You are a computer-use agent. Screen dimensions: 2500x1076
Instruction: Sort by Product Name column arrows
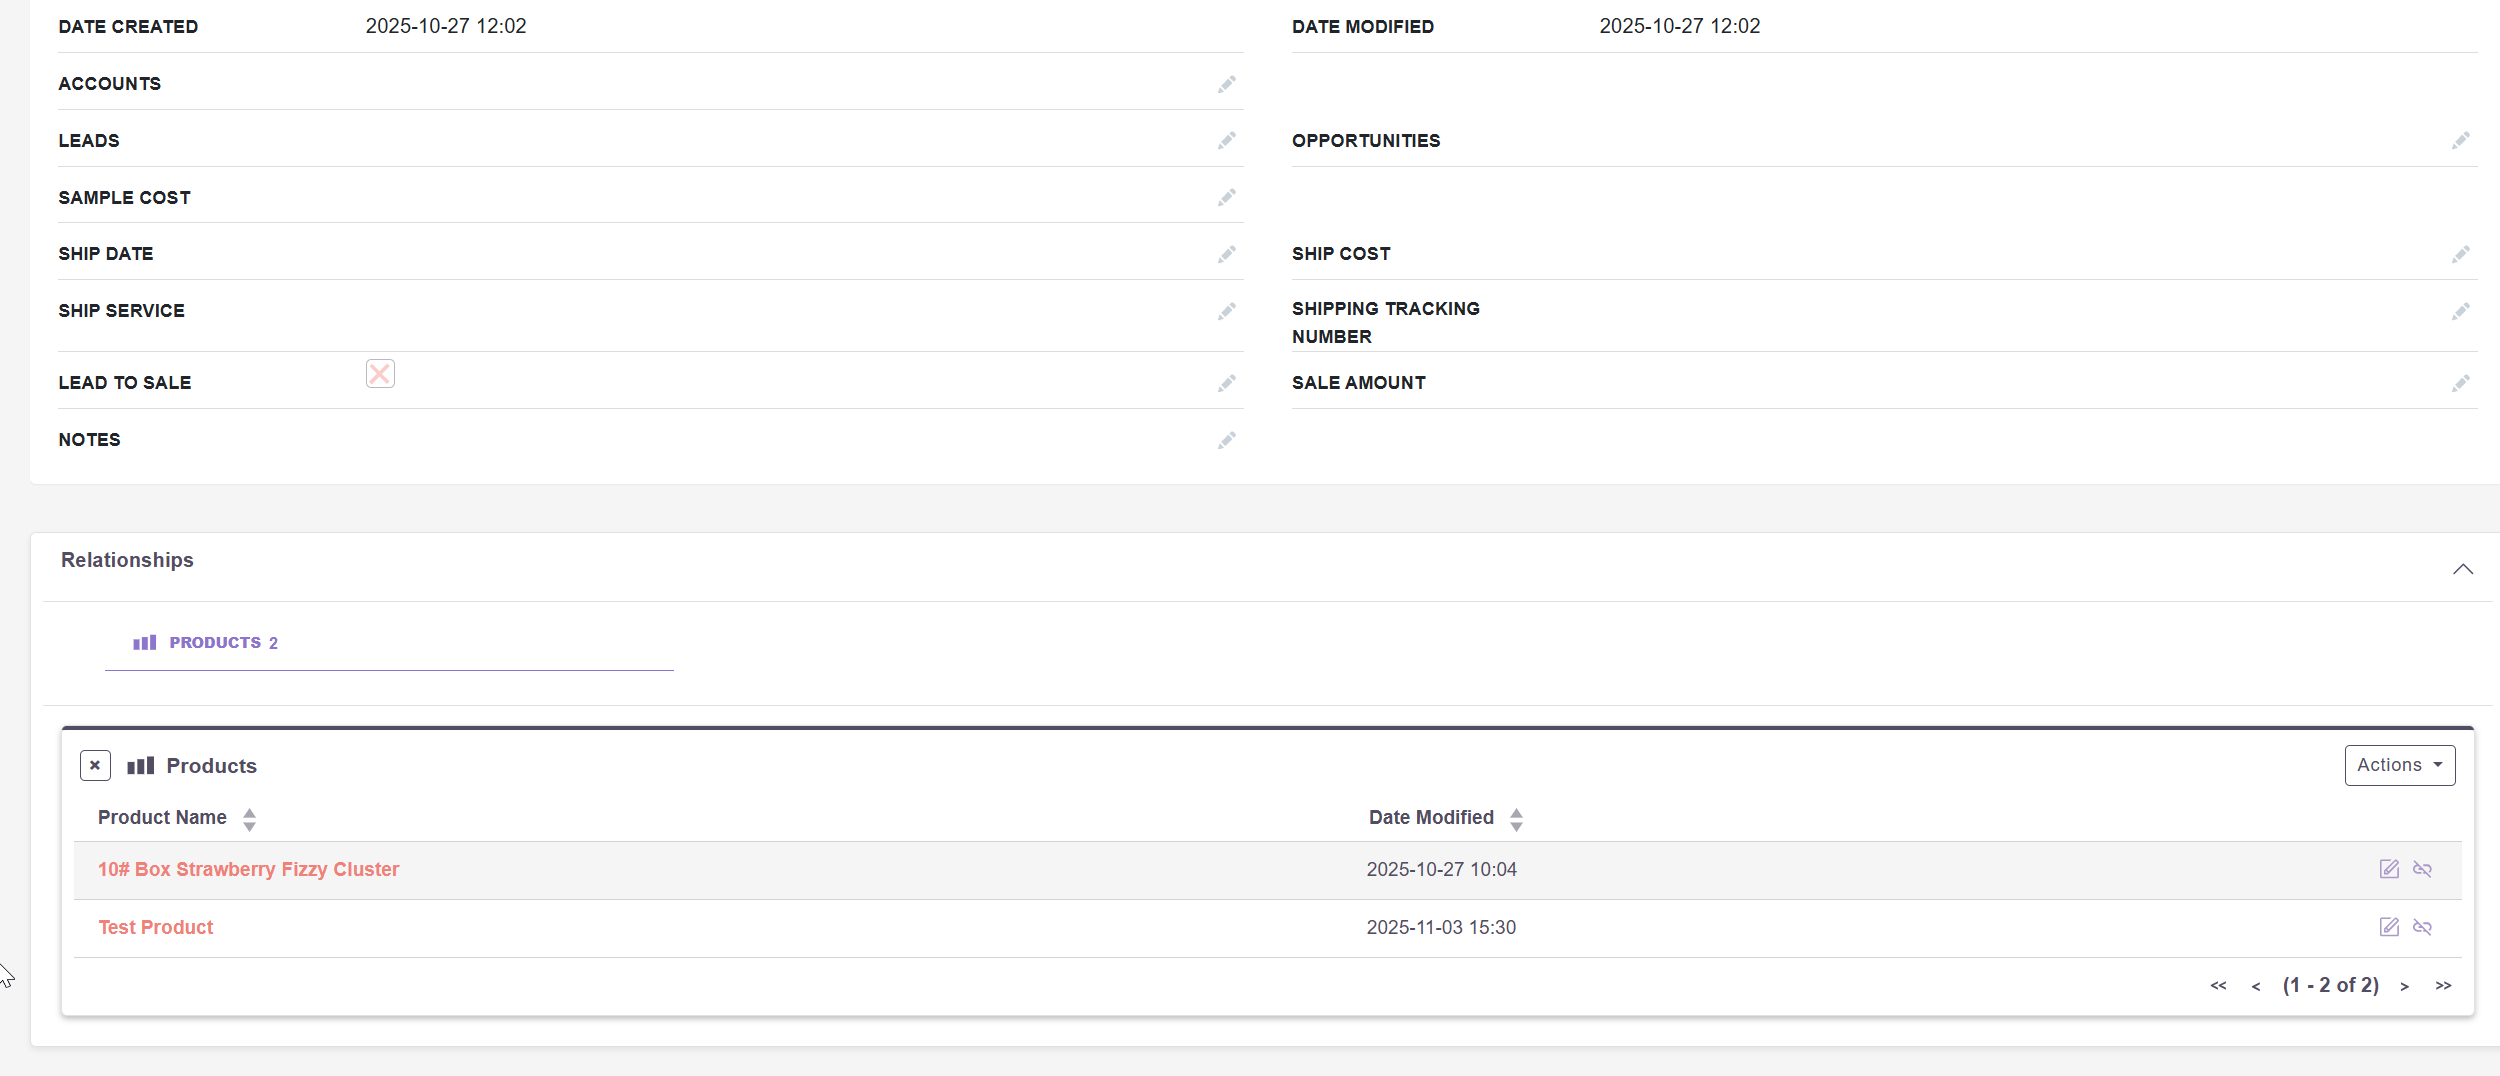coord(249,819)
